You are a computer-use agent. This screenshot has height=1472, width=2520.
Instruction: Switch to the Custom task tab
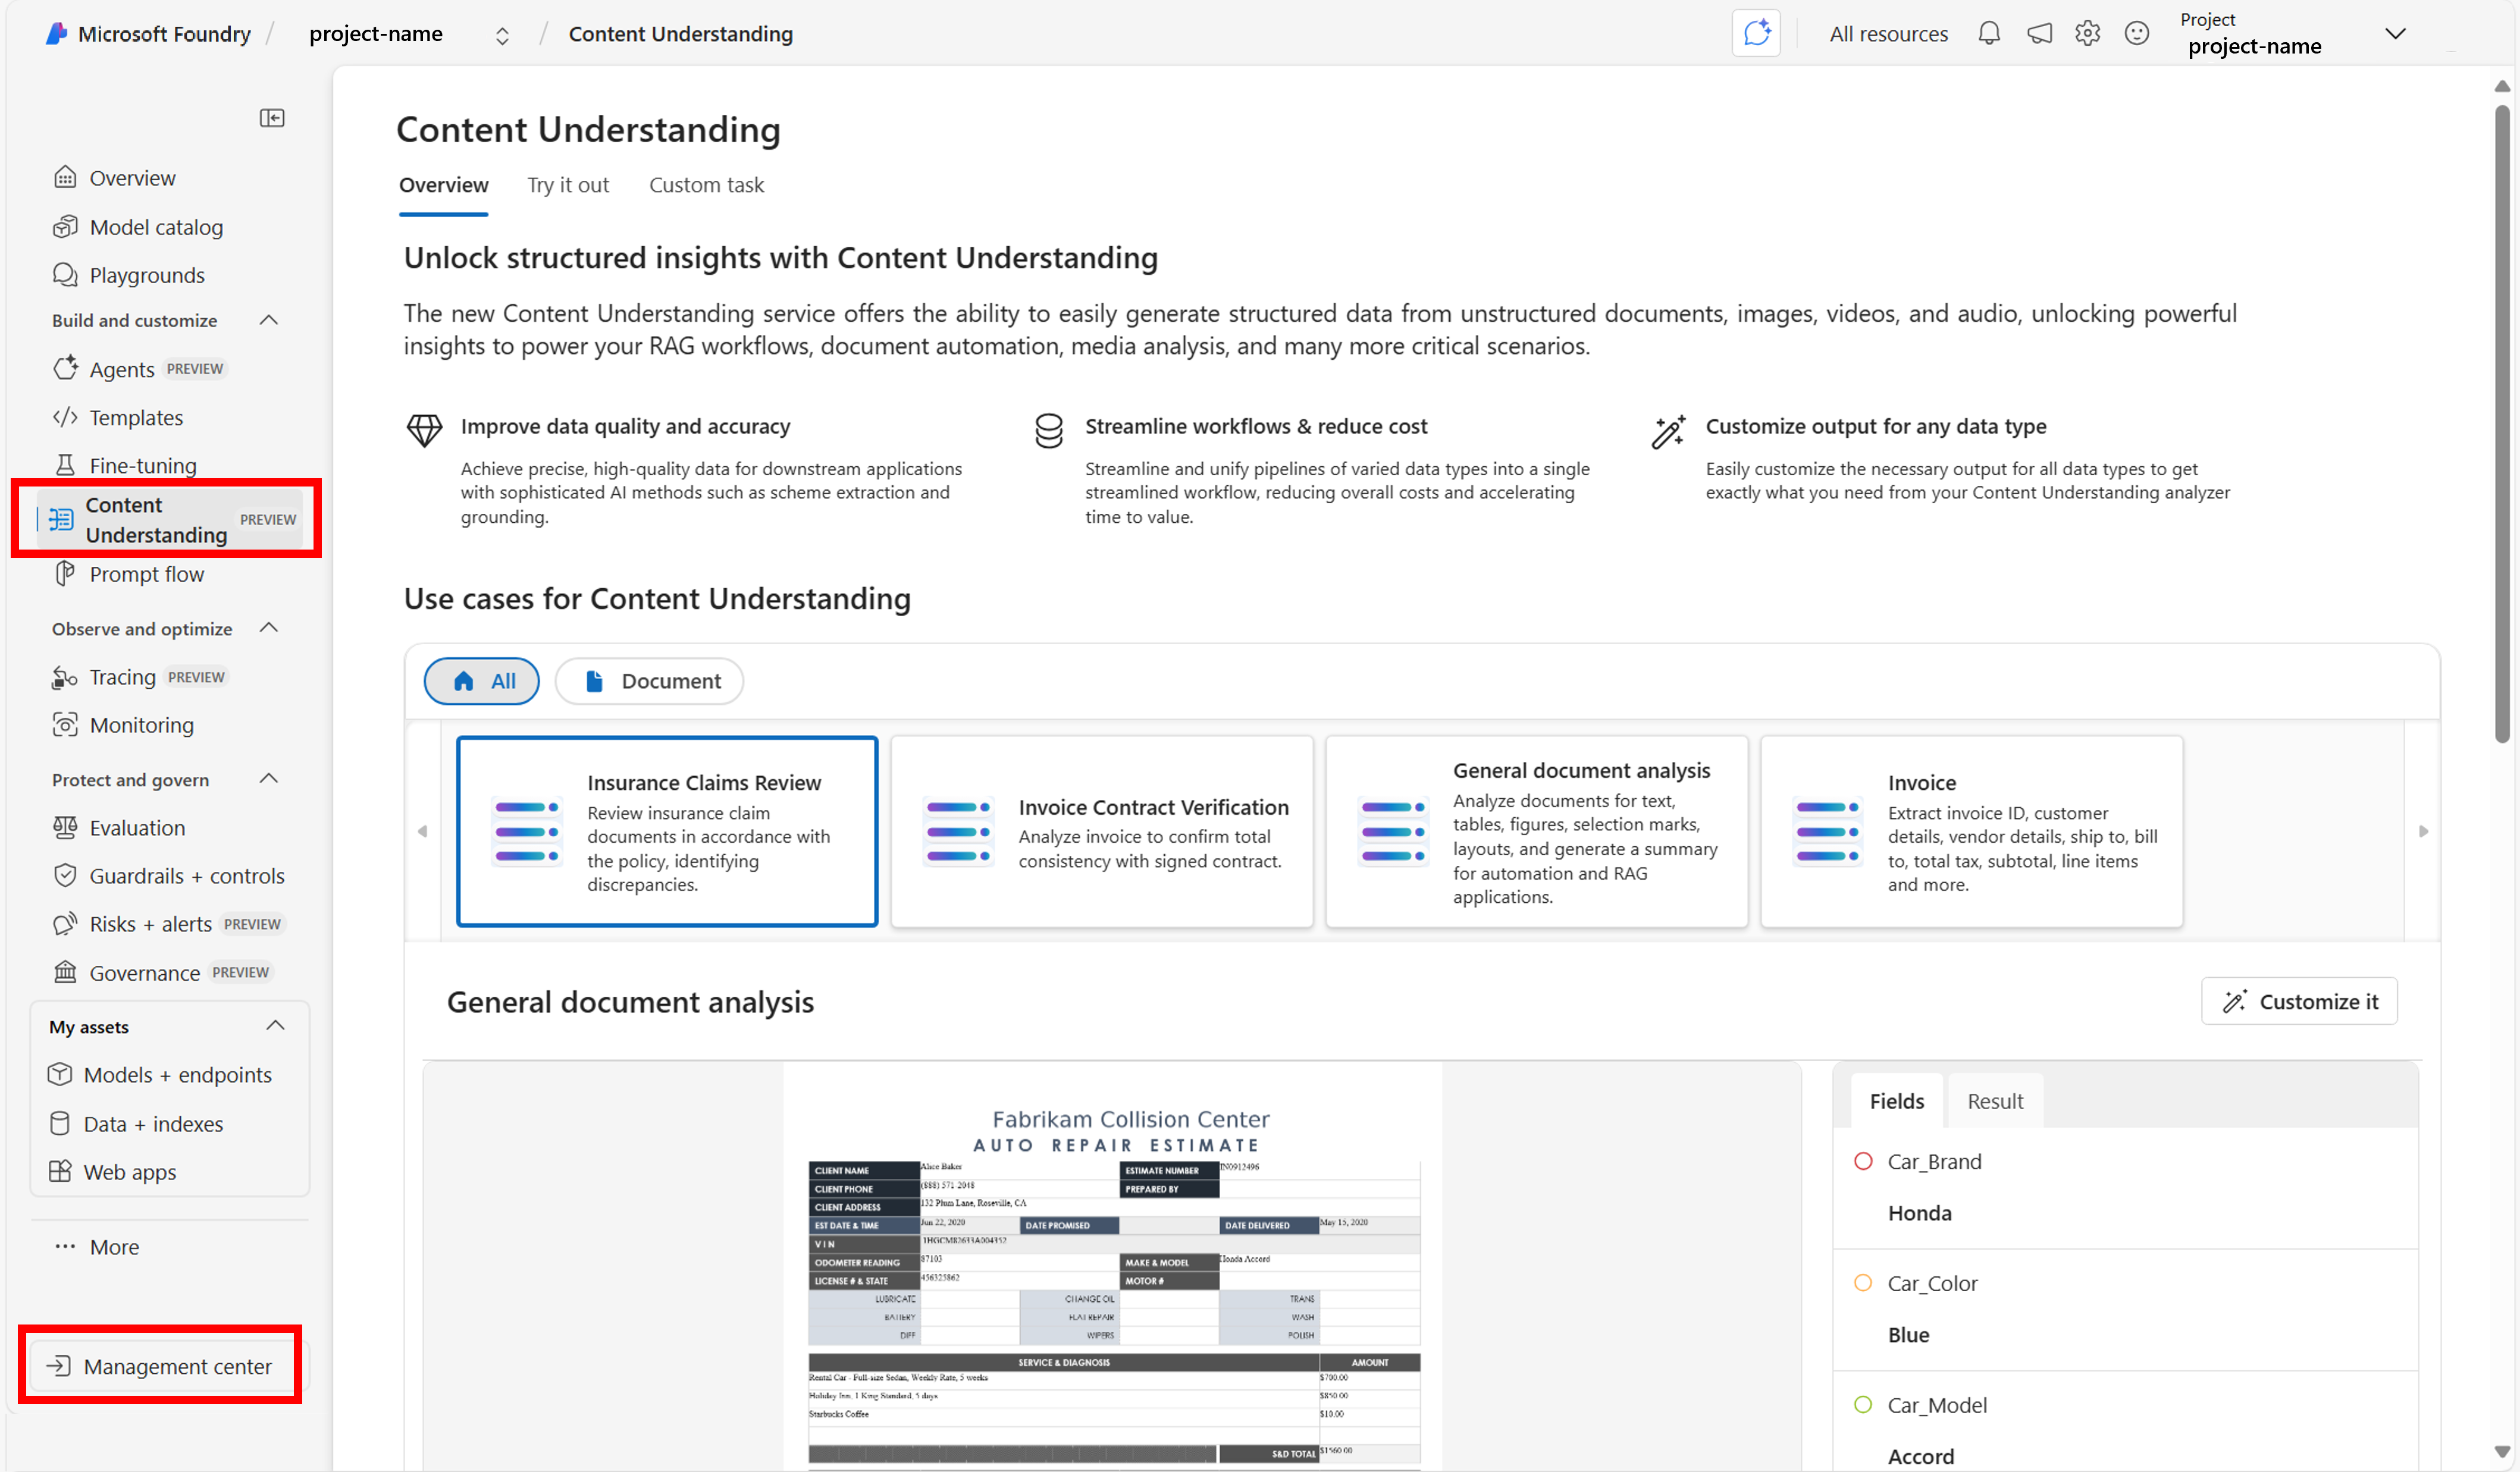pyautogui.click(x=706, y=185)
